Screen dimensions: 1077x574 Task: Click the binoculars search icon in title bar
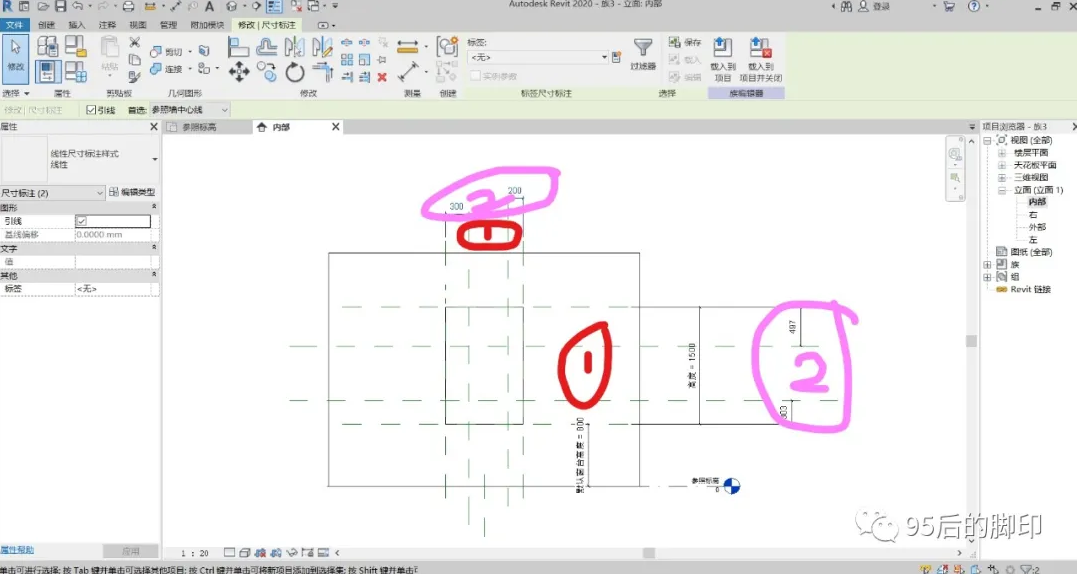click(x=846, y=6)
